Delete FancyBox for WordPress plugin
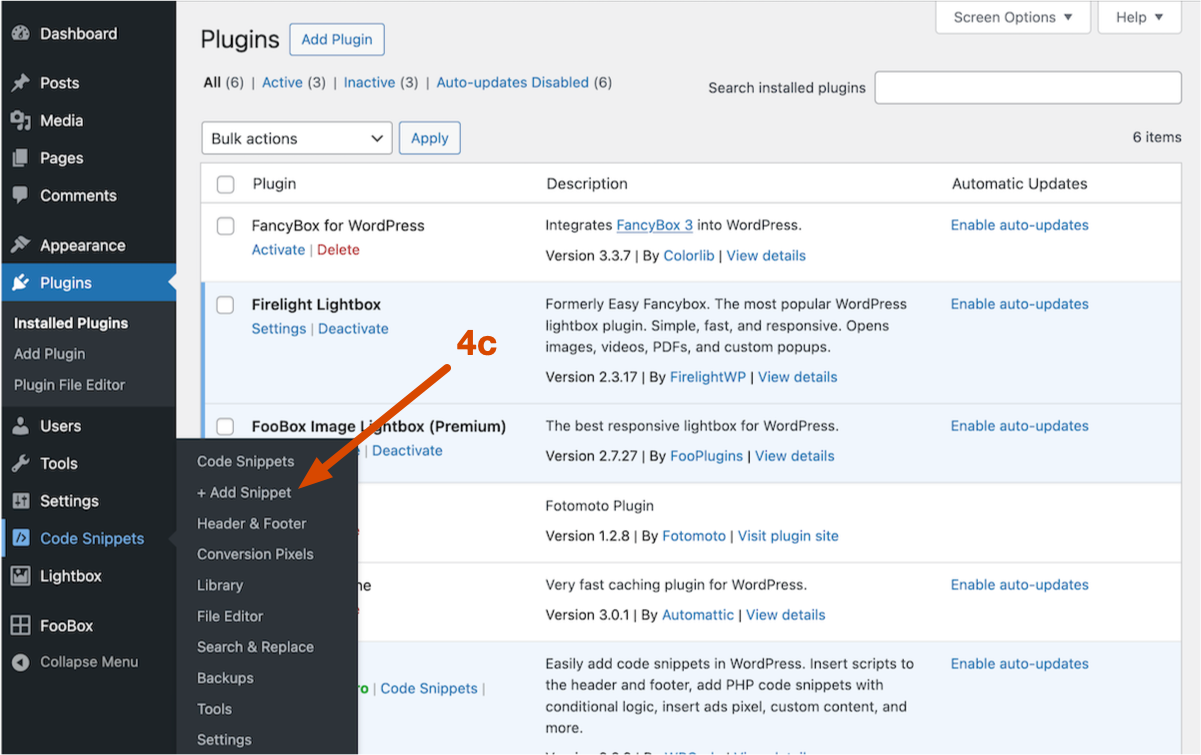 pos(338,250)
